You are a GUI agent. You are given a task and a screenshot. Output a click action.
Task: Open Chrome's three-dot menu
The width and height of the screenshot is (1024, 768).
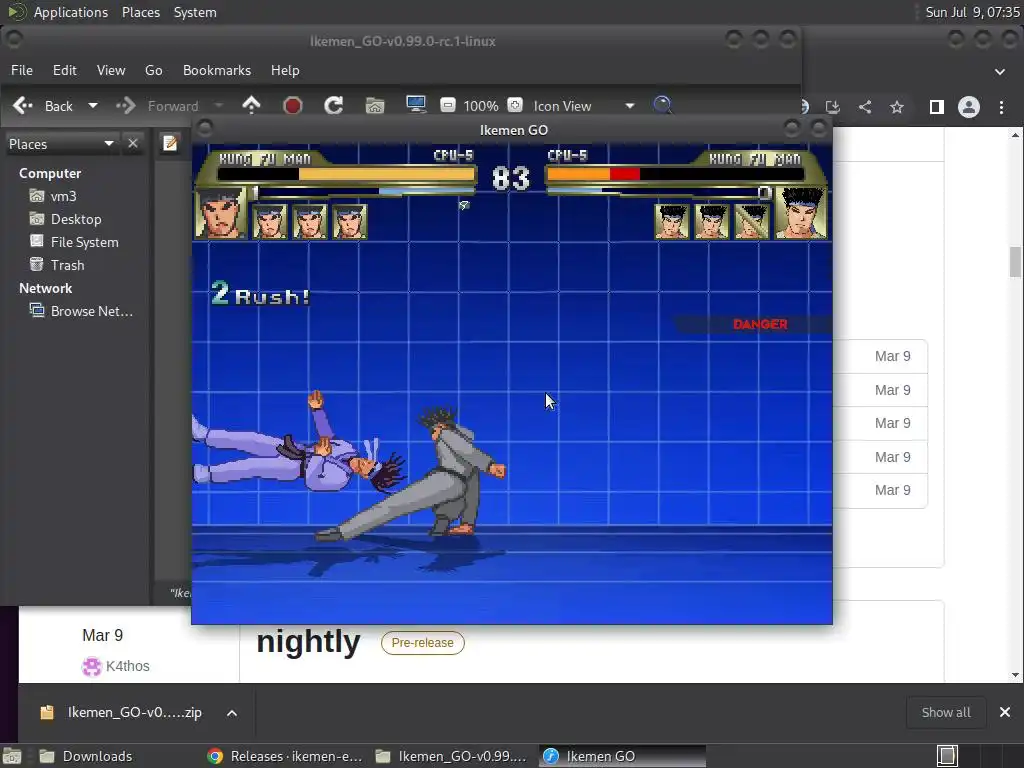point(1001,106)
